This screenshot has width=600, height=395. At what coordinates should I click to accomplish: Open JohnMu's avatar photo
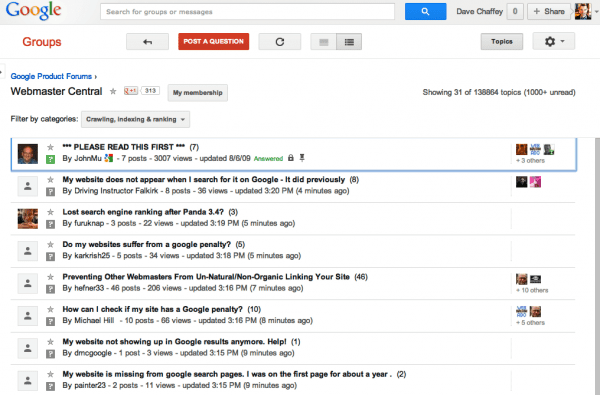28,154
